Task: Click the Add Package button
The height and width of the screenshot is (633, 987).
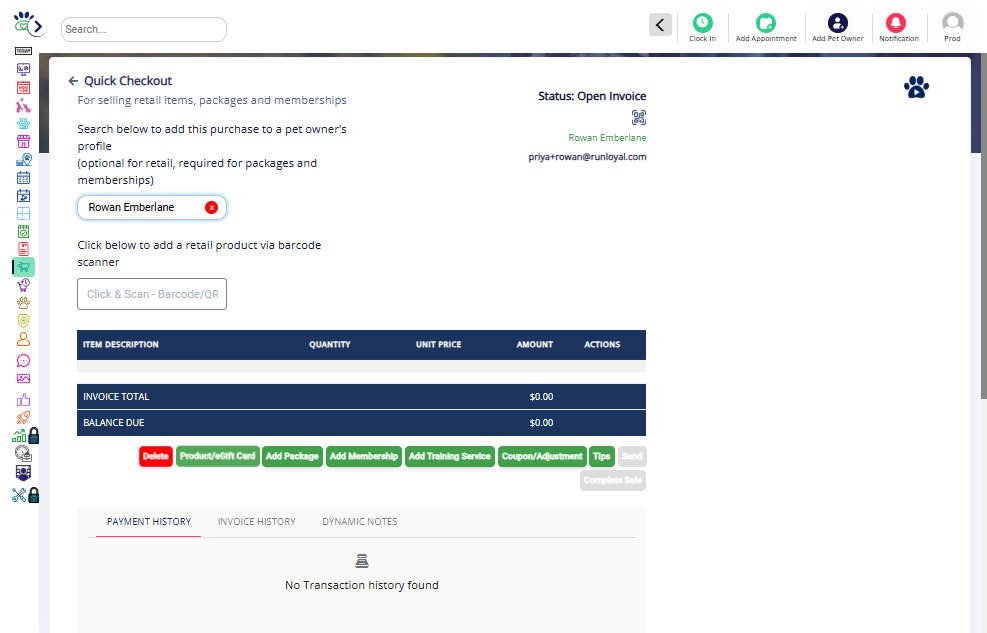Action: (292, 456)
